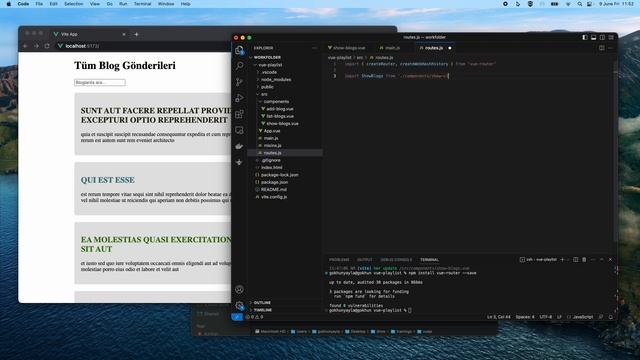Open the zsh vue-playlist terminal selector
The width and height of the screenshot is (640, 360).
click(538, 260)
